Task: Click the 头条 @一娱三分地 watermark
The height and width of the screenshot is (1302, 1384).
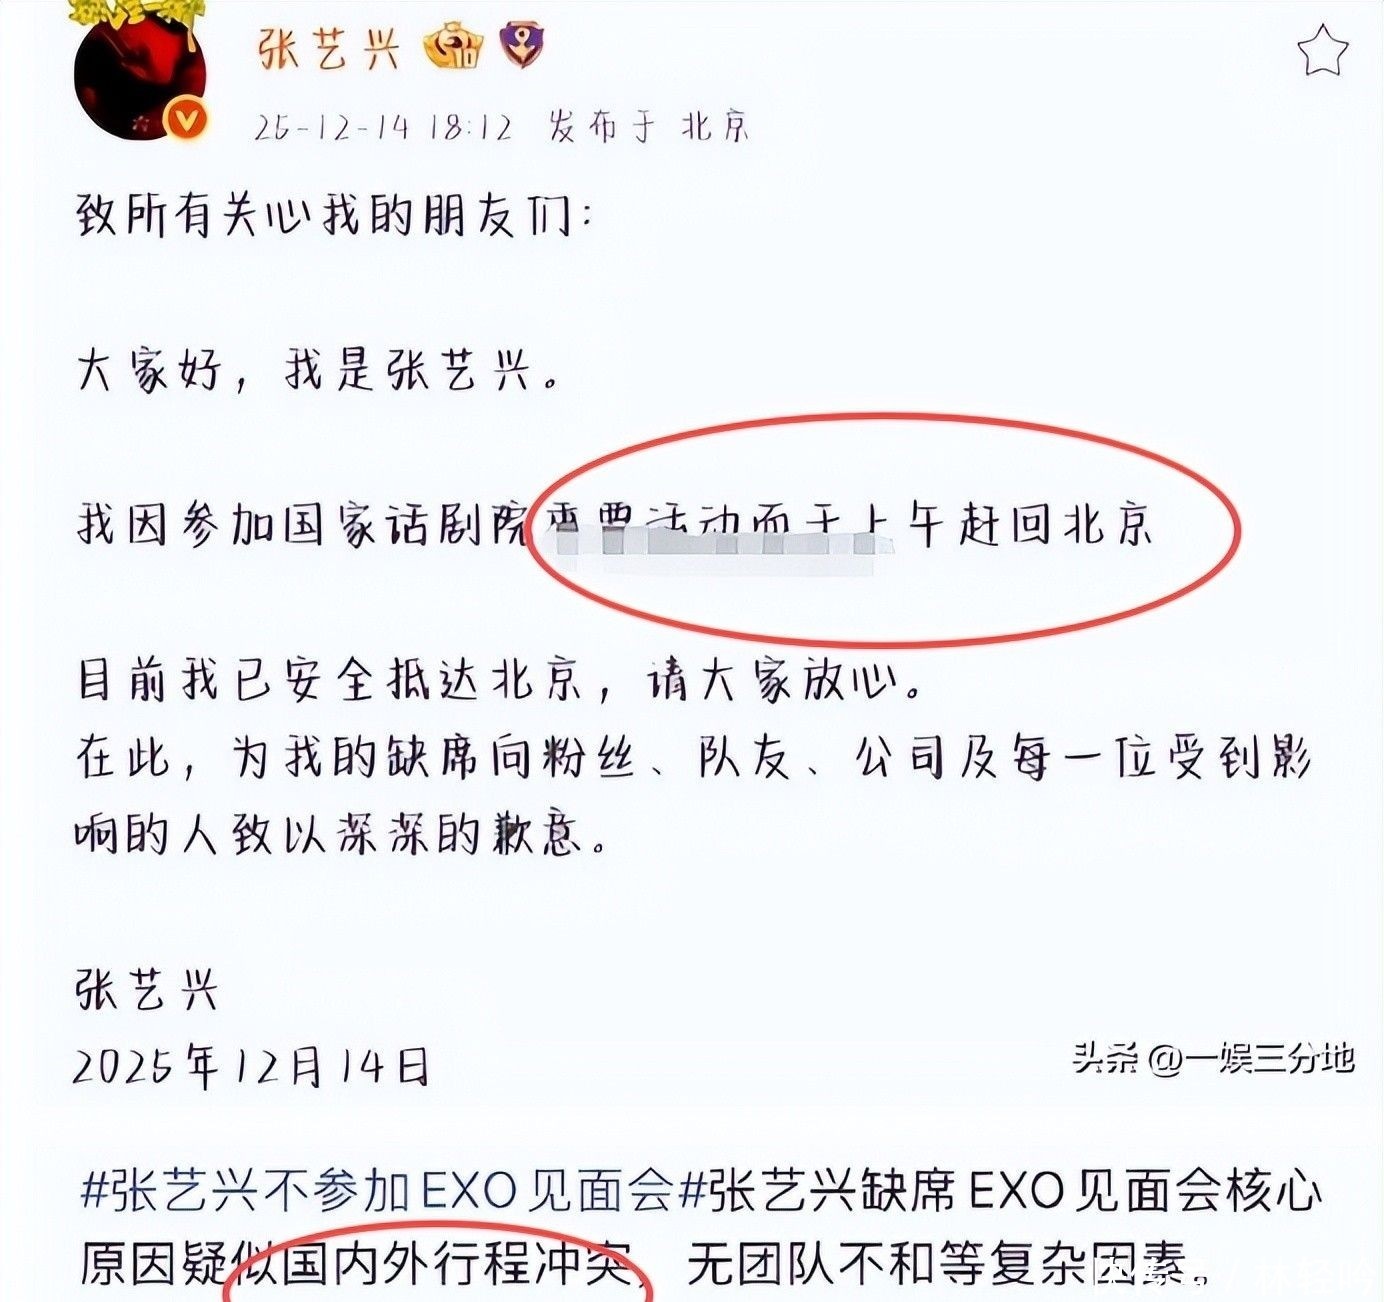Action: 1214,1057
